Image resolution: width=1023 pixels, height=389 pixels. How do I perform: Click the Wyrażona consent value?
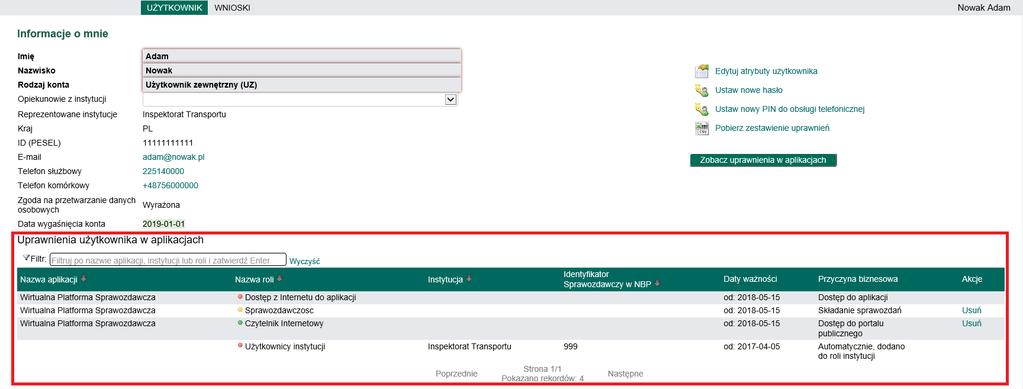161,205
